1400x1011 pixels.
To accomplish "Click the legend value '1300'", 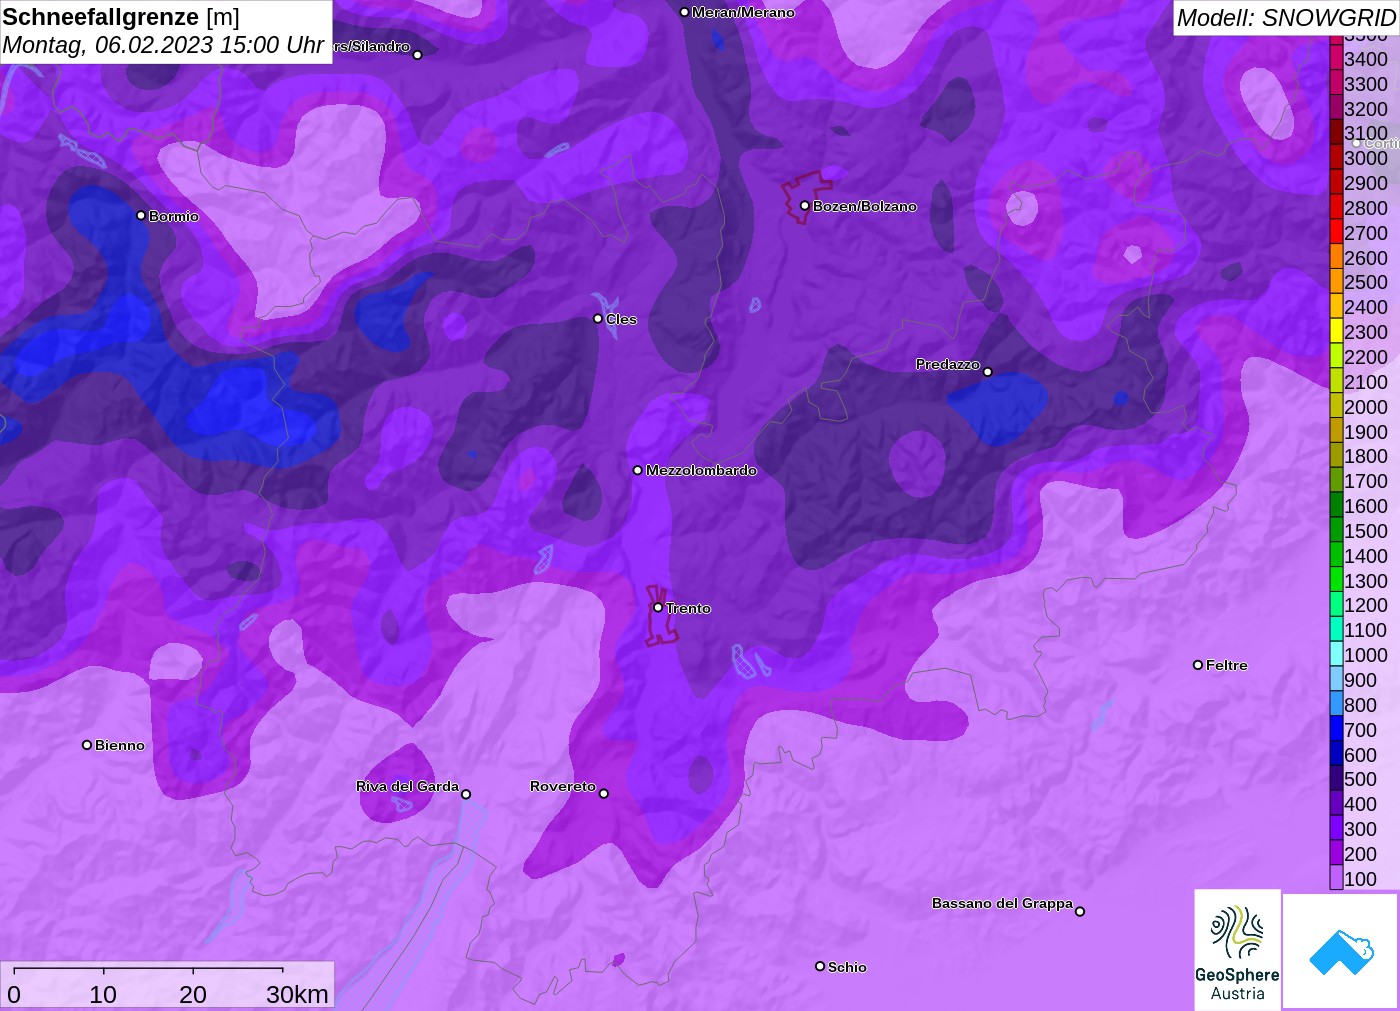I will [1366, 580].
